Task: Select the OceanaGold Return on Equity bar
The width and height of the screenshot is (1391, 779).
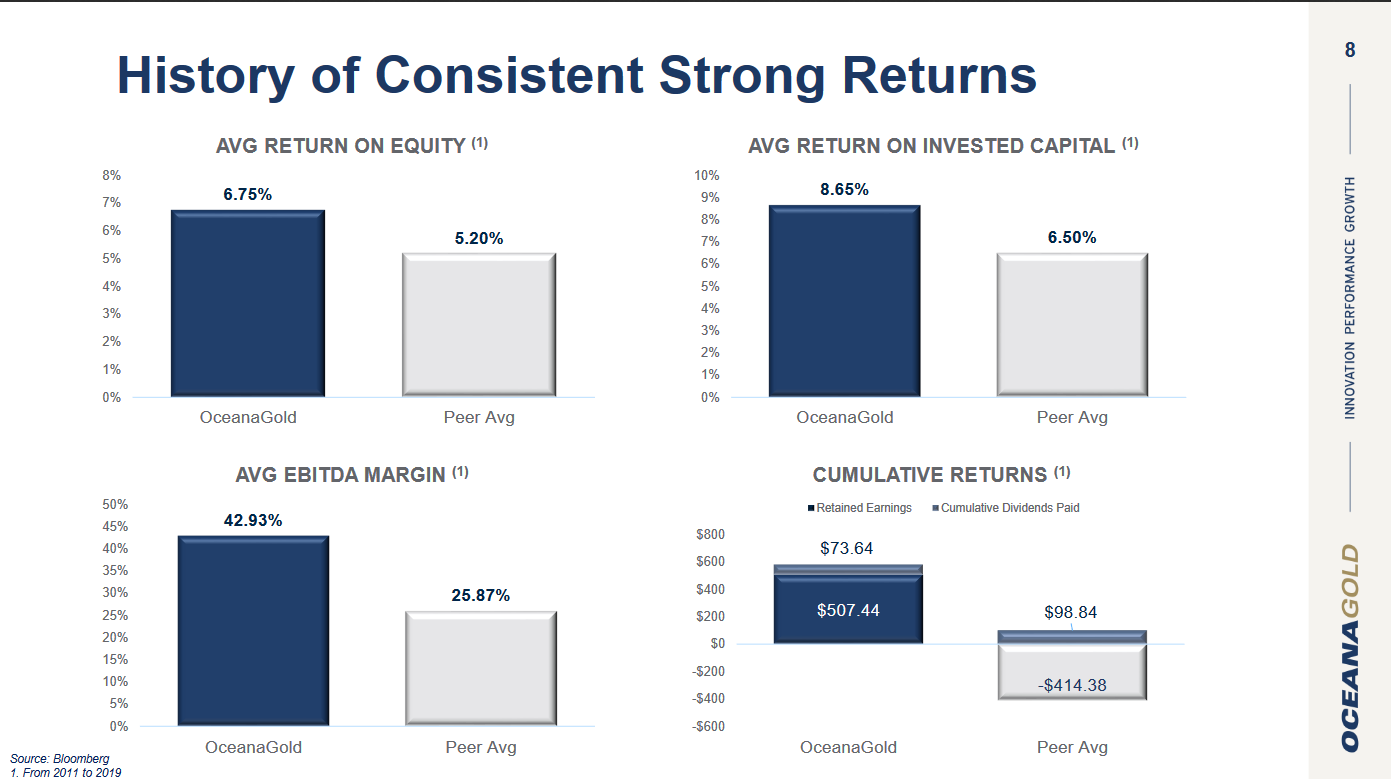Action: click(248, 303)
